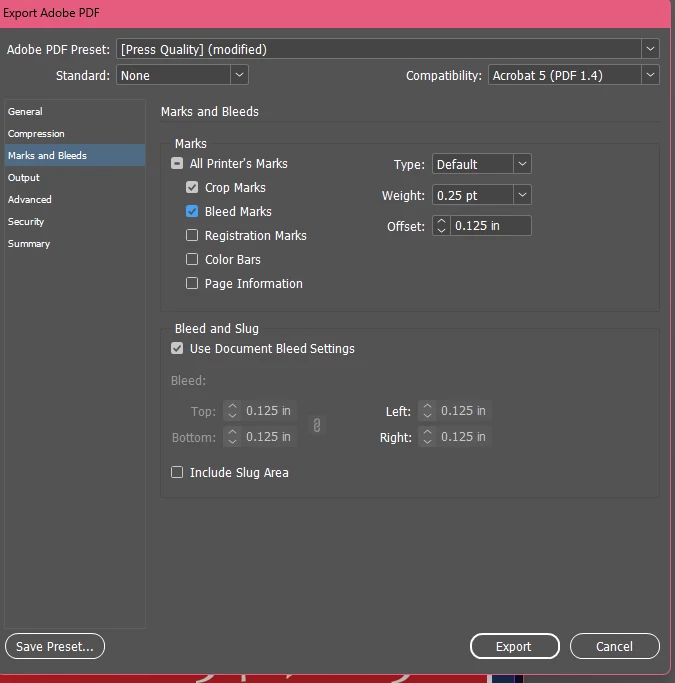Click the Top bleed value field
The width and height of the screenshot is (675, 683).
(269, 411)
